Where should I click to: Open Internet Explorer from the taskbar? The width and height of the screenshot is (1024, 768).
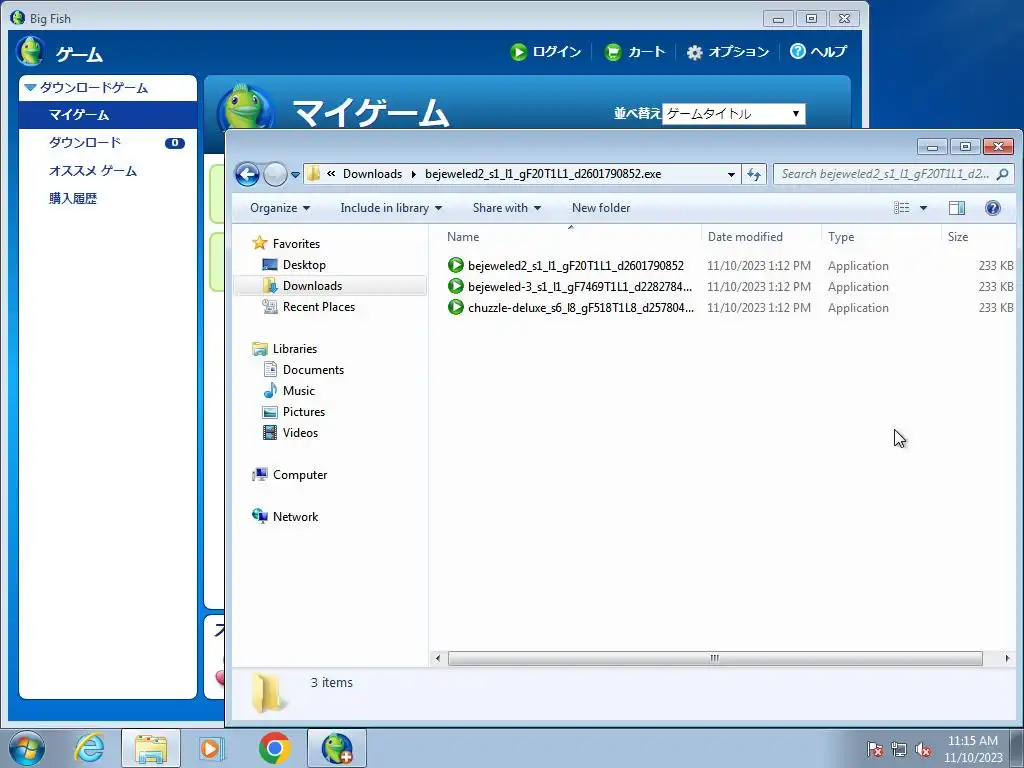89,748
